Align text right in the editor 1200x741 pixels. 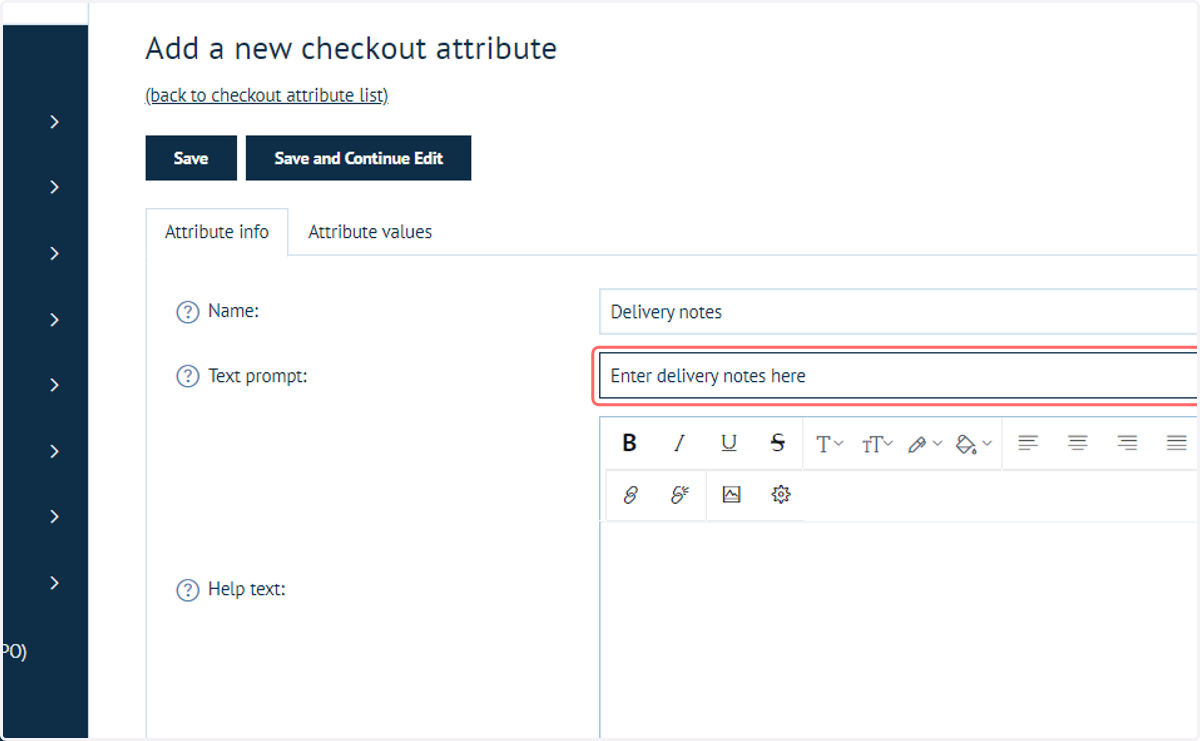point(1127,443)
